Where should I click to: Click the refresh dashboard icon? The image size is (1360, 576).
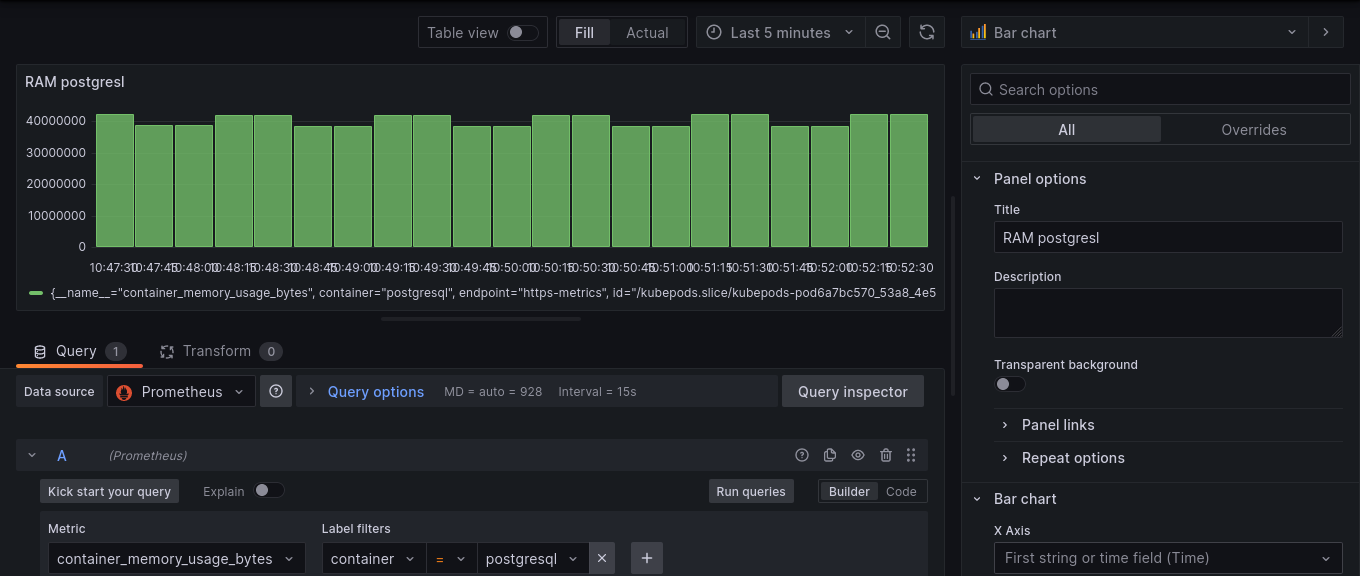(x=927, y=32)
